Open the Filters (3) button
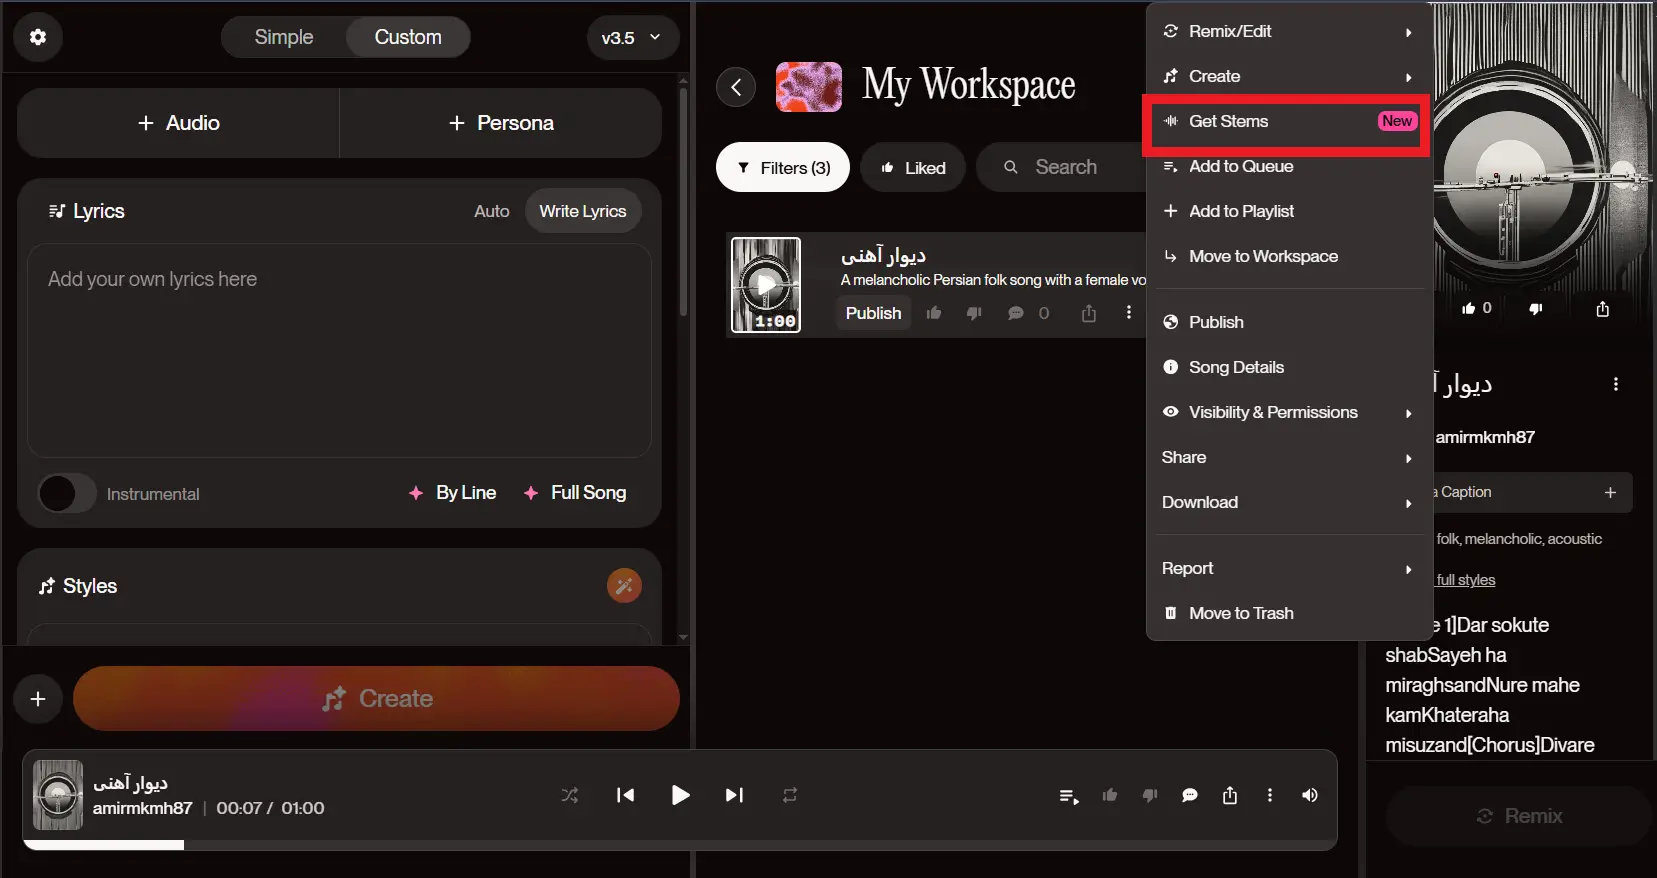 (783, 168)
